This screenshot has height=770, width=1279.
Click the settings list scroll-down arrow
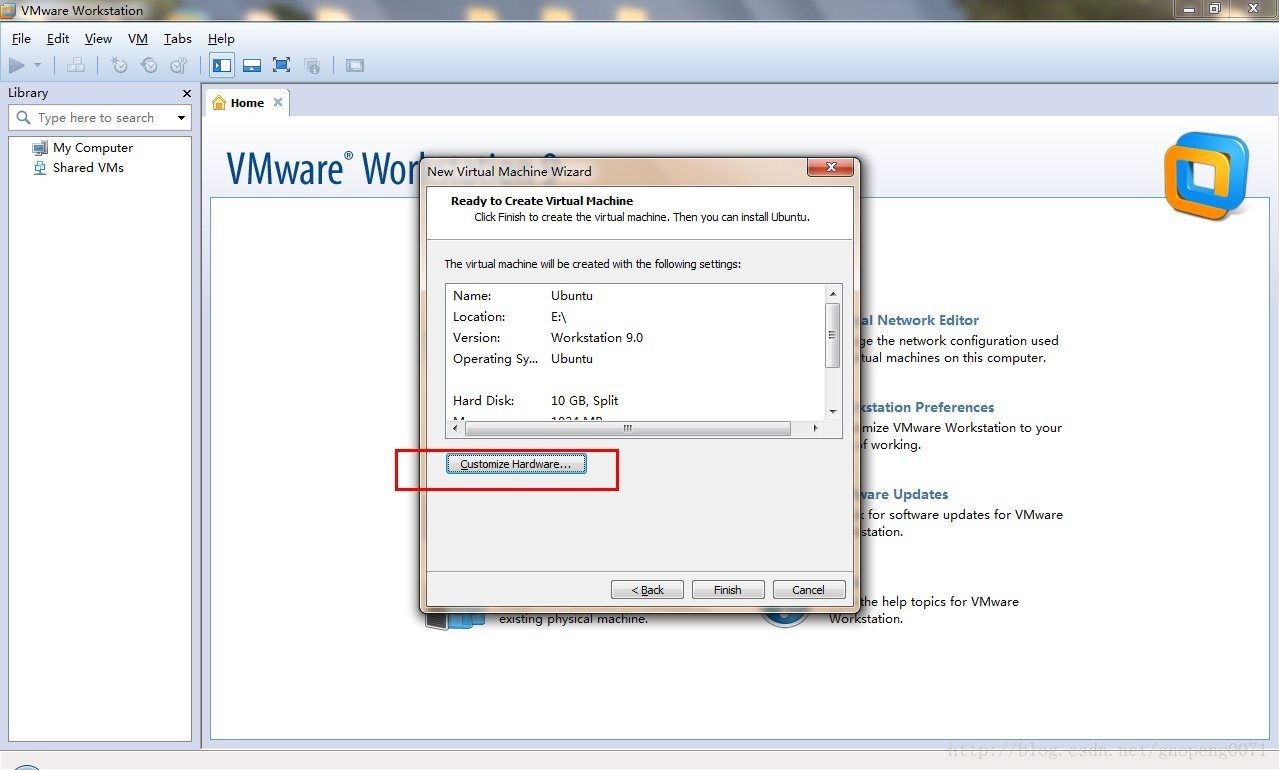[x=833, y=411]
